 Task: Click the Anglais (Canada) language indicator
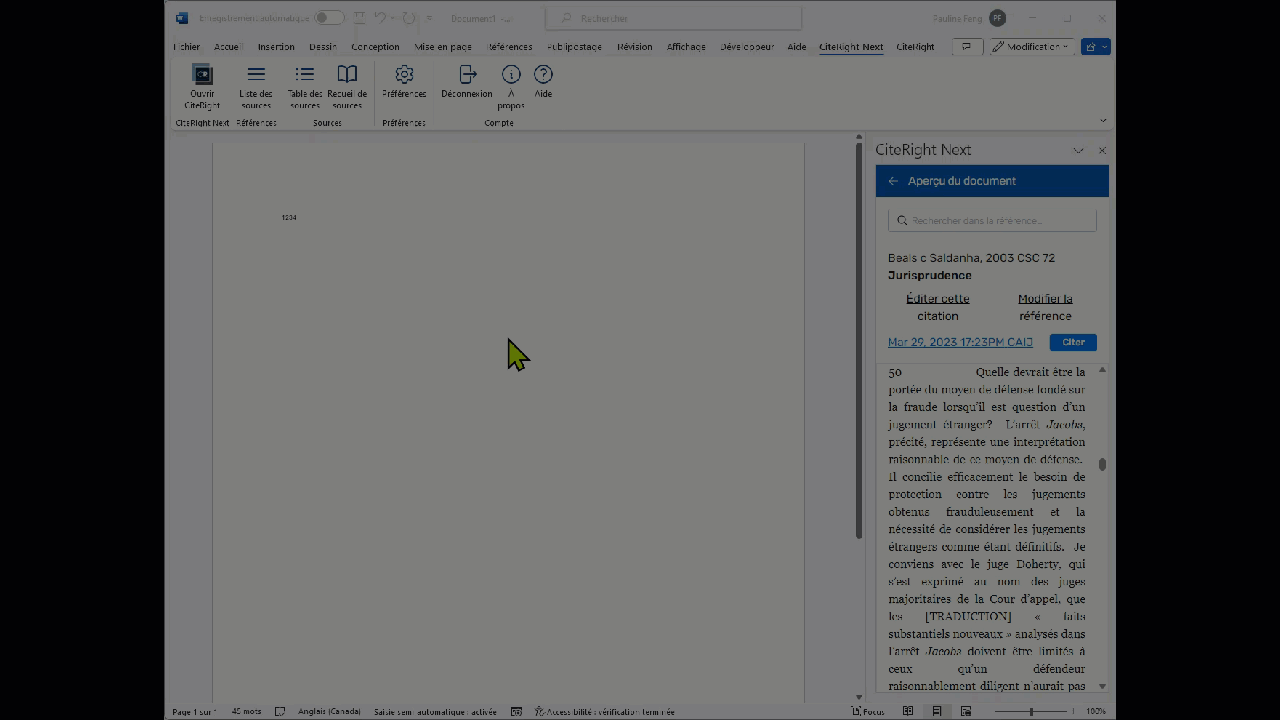[329, 711]
